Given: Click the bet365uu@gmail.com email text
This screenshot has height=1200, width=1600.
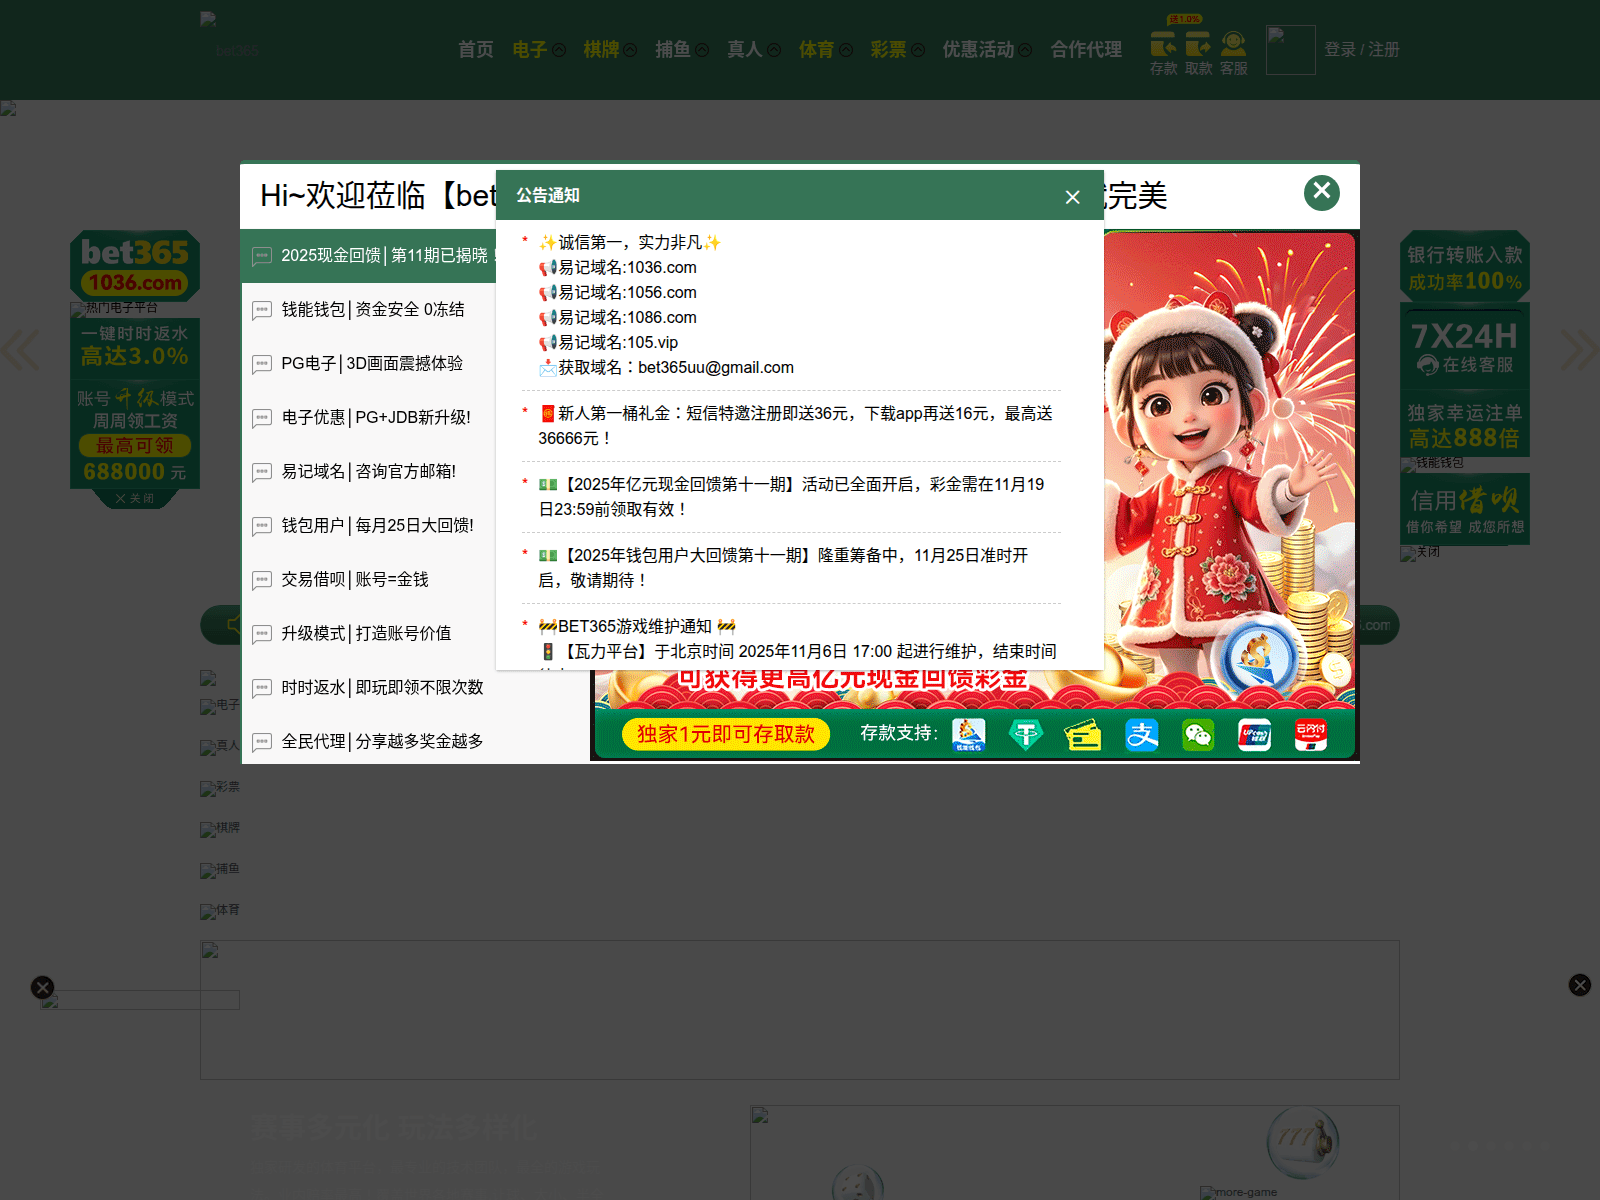Looking at the screenshot, I should pos(716,368).
